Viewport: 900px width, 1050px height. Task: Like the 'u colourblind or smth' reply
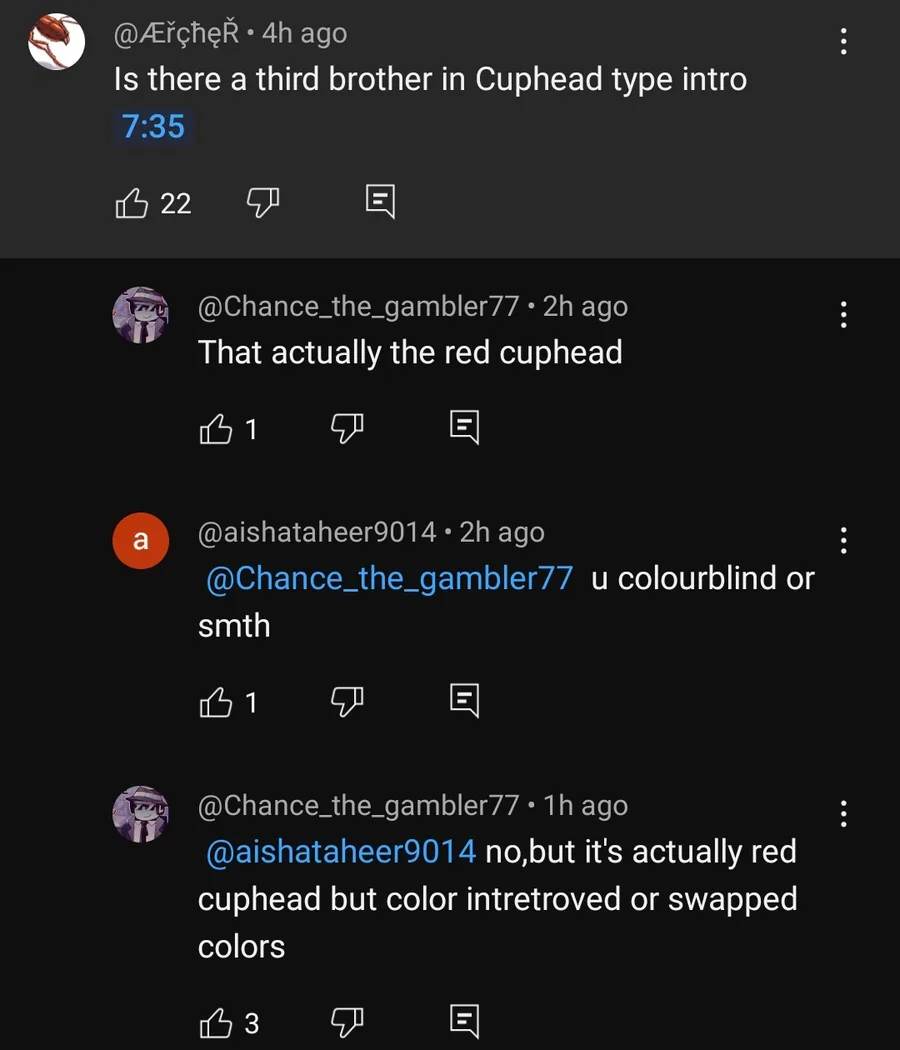216,702
